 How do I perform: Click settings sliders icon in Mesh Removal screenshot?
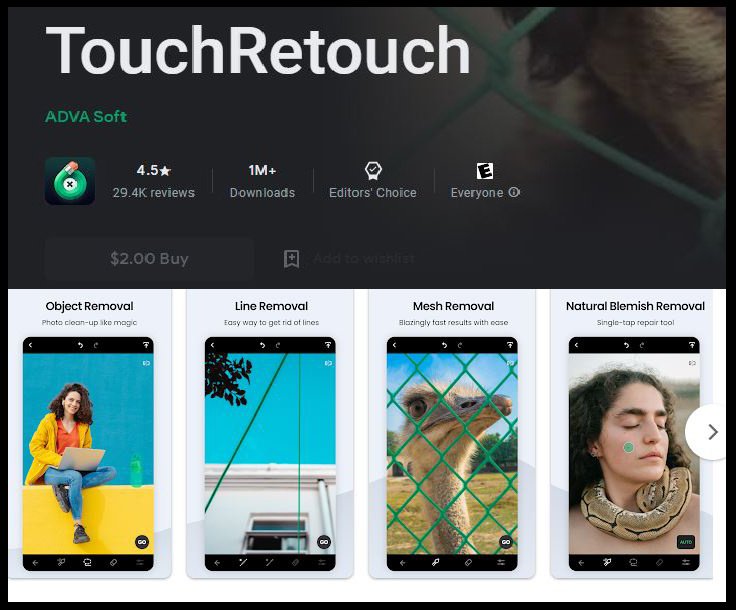[x=501, y=562]
